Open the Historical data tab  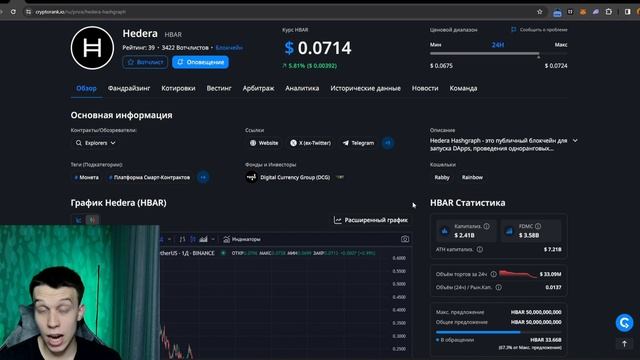point(365,88)
